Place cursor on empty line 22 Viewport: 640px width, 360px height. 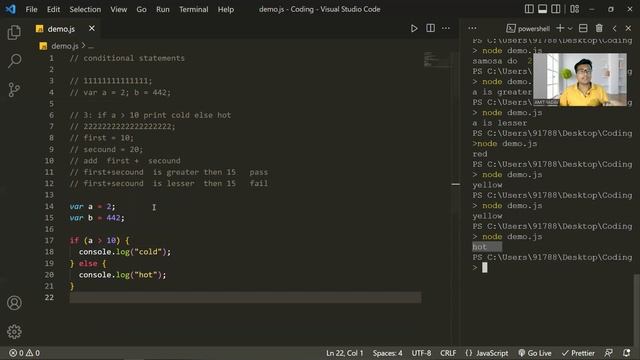[245, 298]
